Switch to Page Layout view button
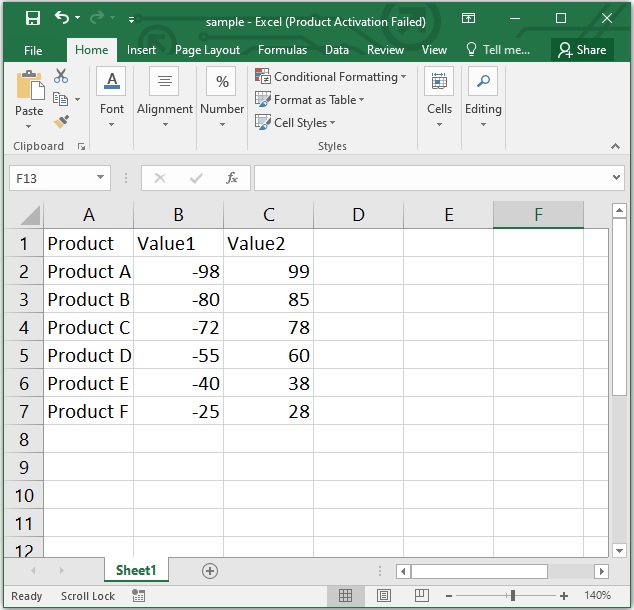Screen dimensions: 634x610 point(382,596)
